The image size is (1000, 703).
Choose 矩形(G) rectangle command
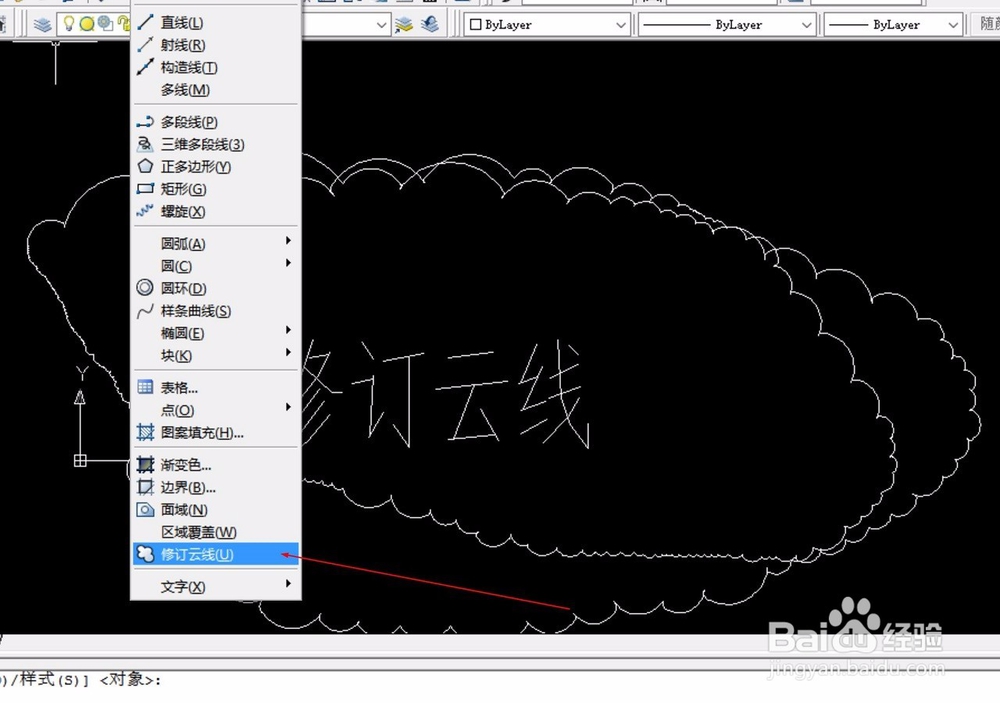(x=216, y=189)
